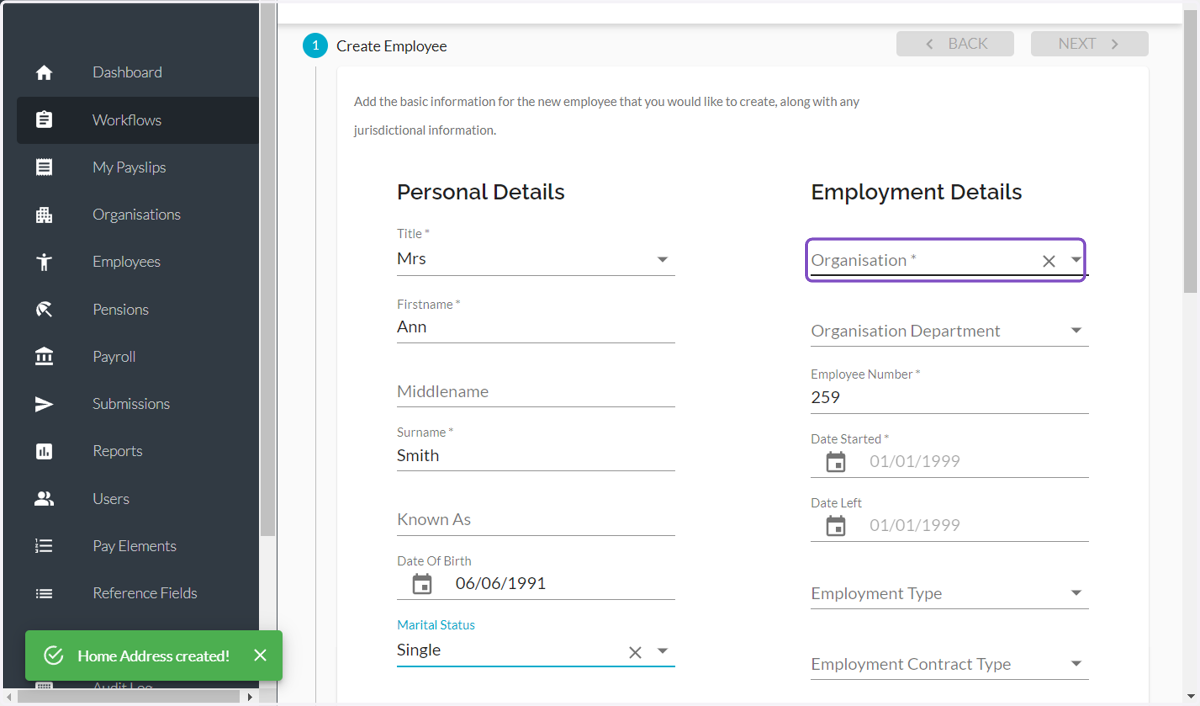Image resolution: width=1200 pixels, height=706 pixels.
Task: Click the Submissions send icon
Action: click(44, 404)
